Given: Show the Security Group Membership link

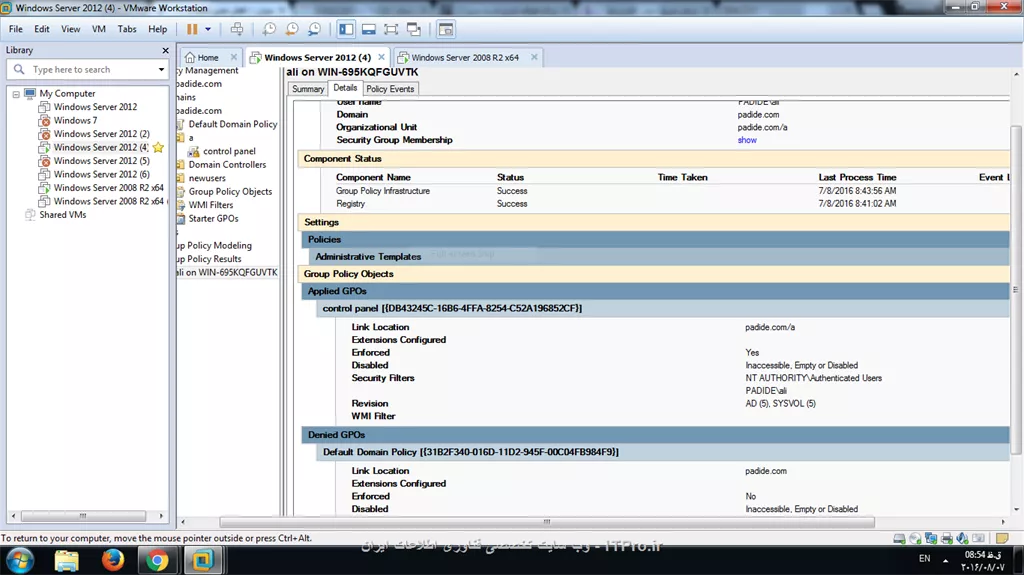Looking at the screenshot, I should click(x=747, y=140).
